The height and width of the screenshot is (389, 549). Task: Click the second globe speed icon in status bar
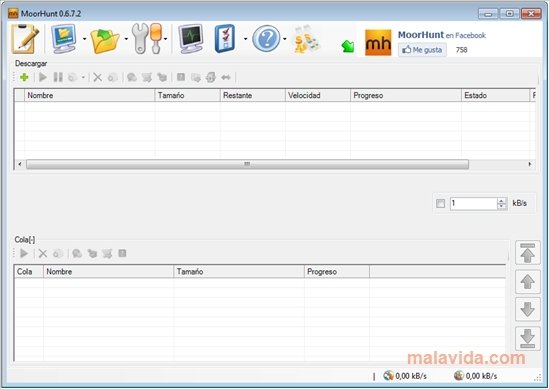pos(458,376)
